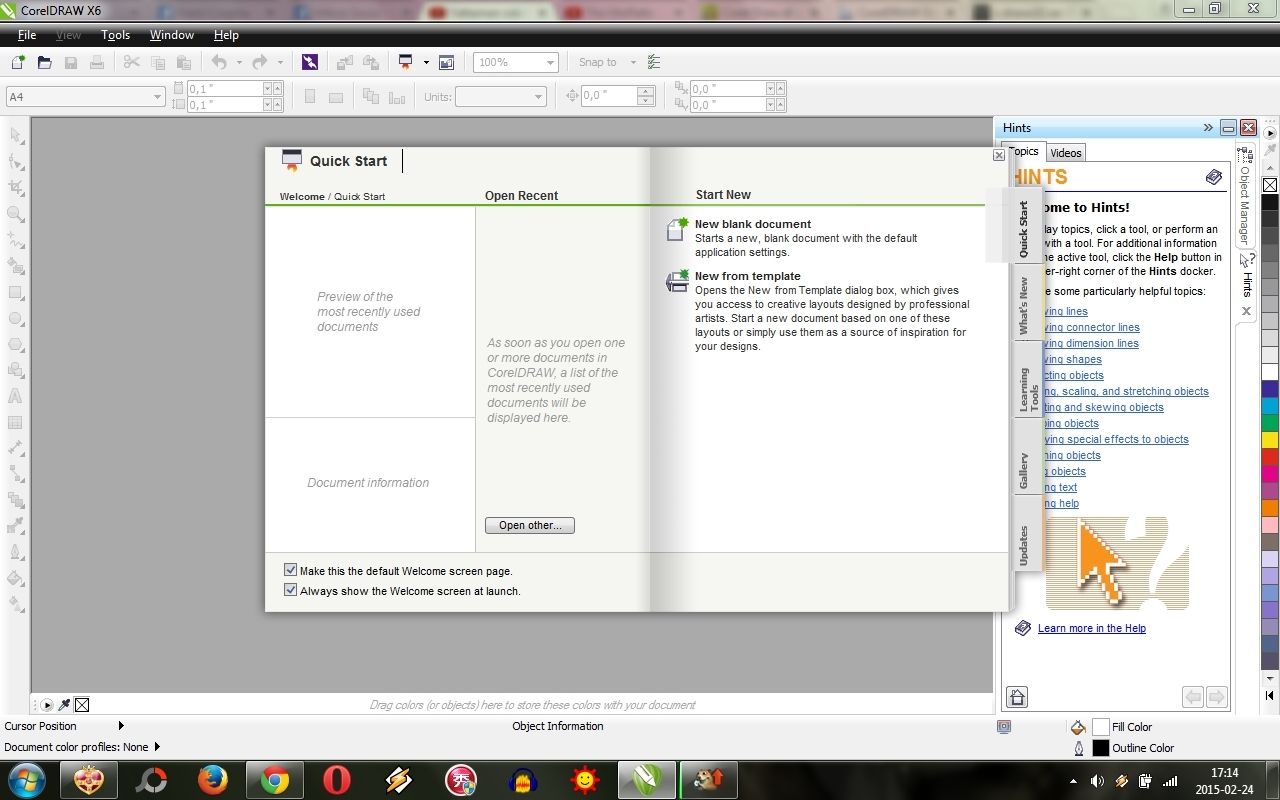Click the Copy icon in toolbar
The width and height of the screenshot is (1280, 800).
157,62
